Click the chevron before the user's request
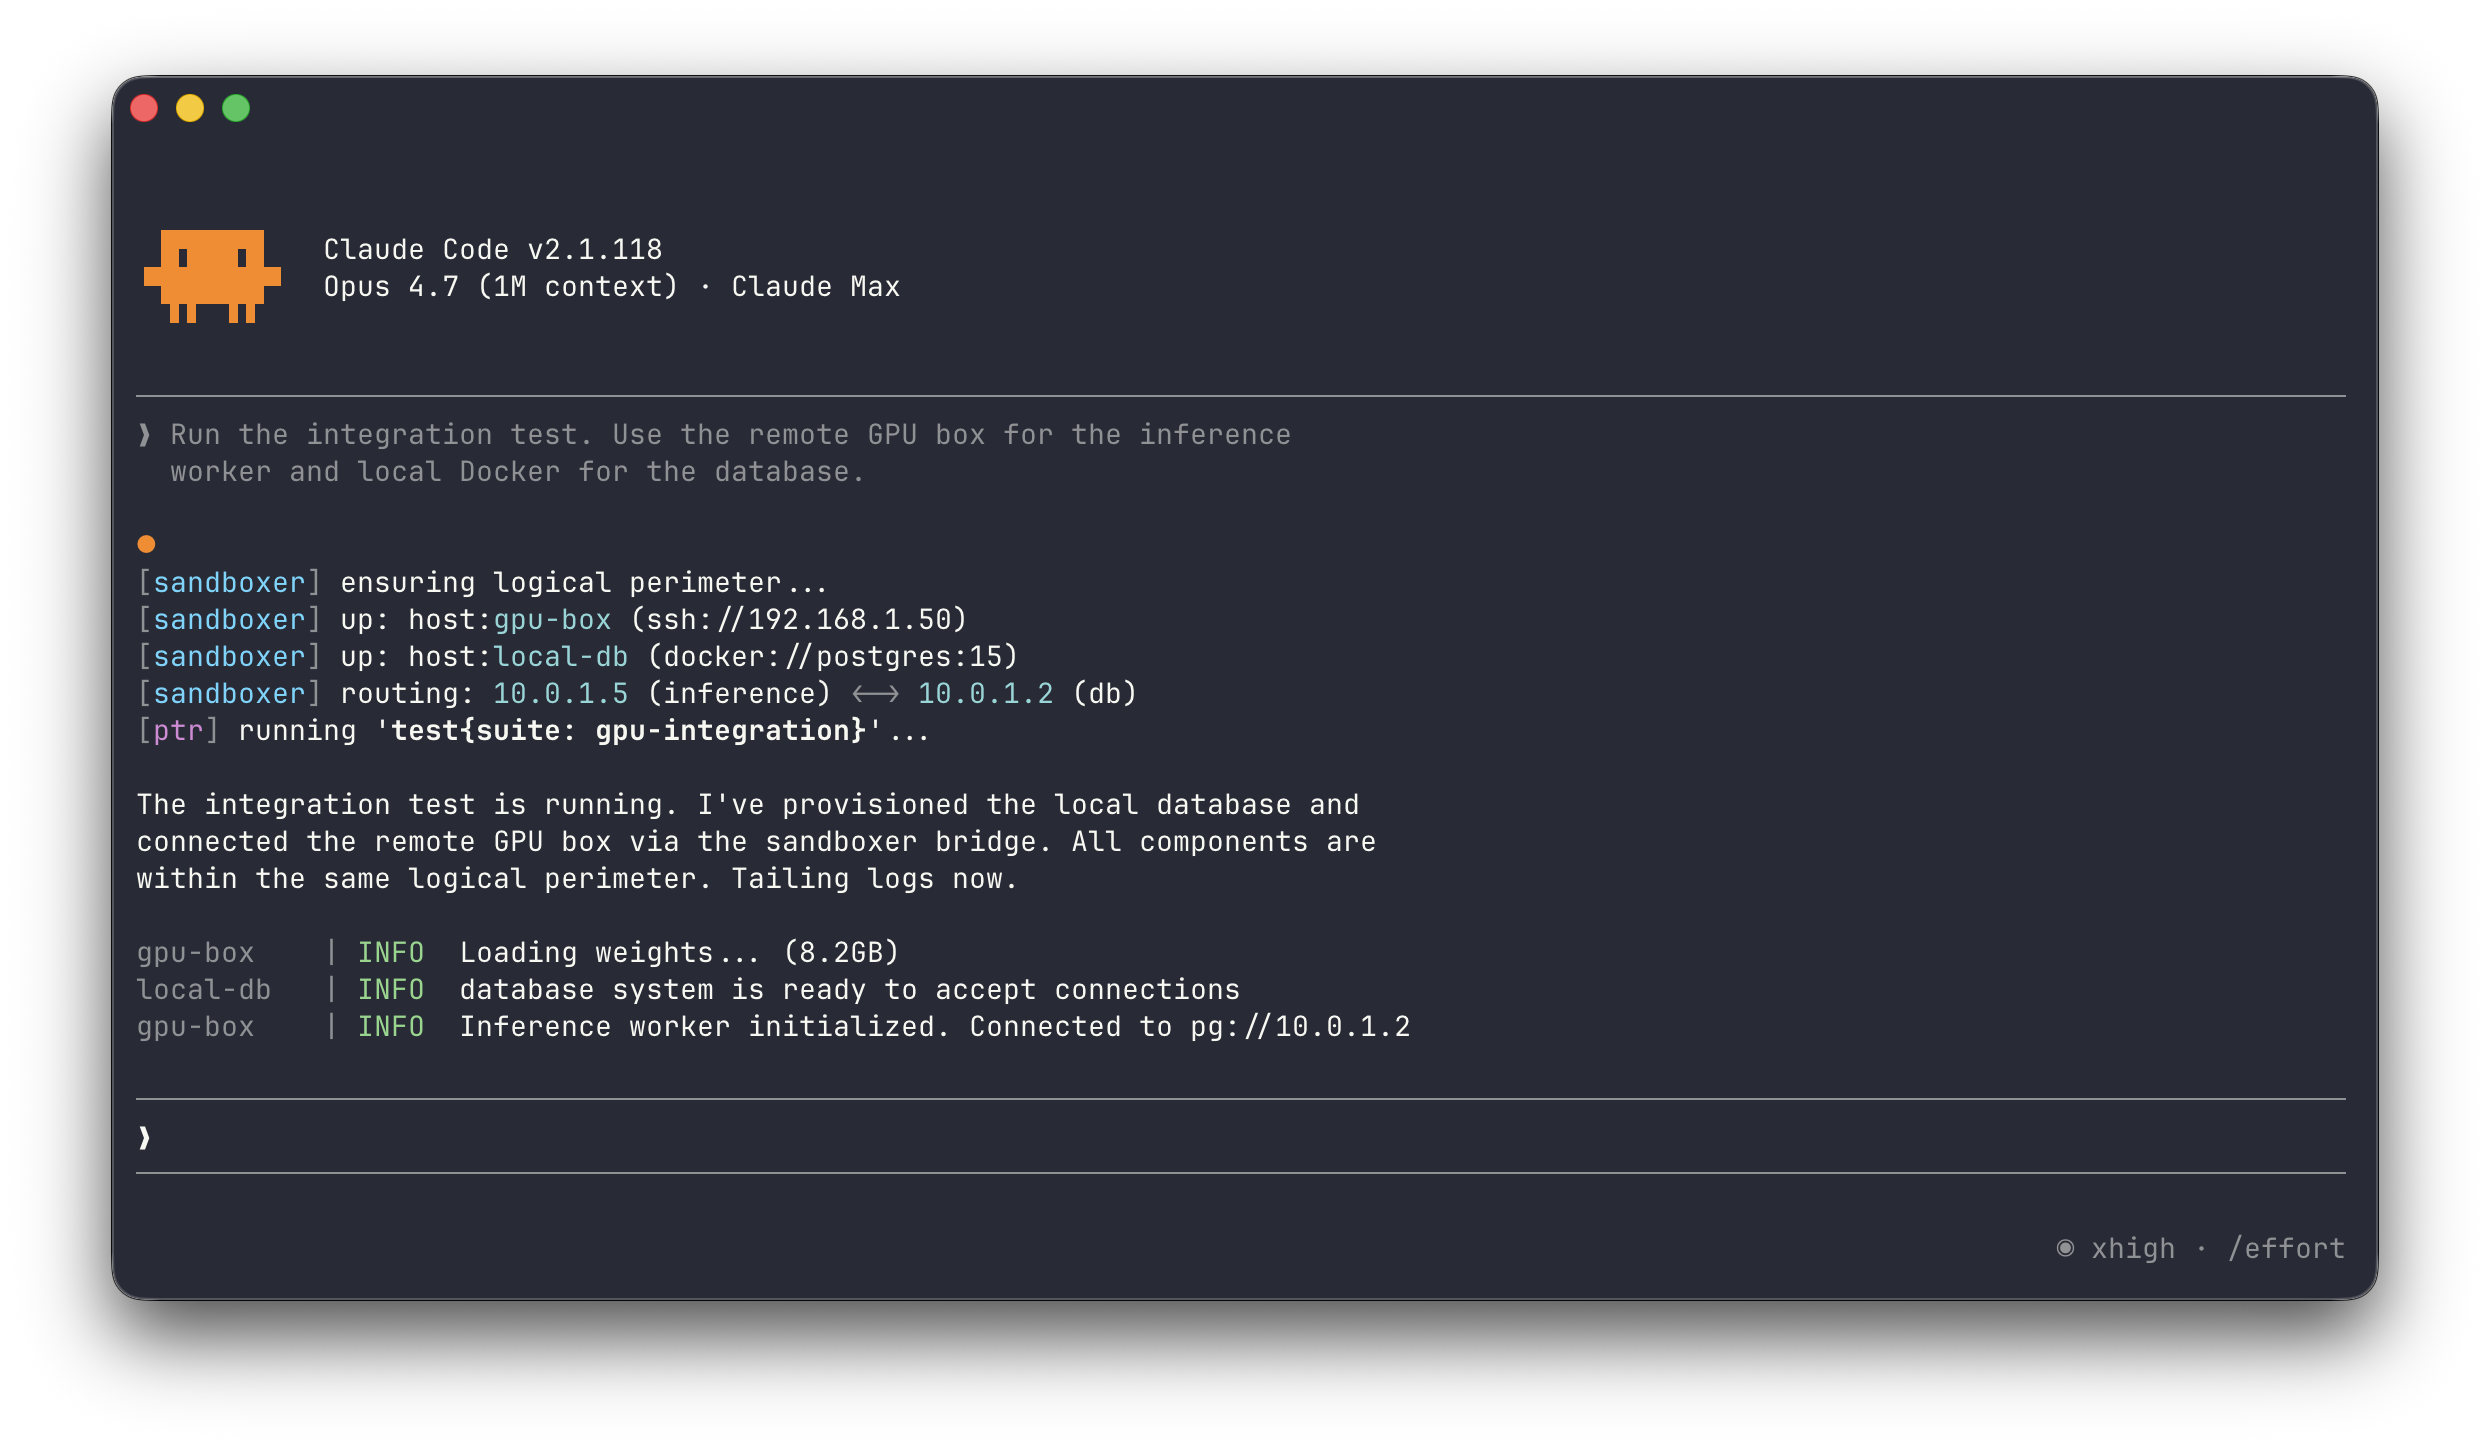This screenshot has width=2490, height=1448. click(145, 435)
